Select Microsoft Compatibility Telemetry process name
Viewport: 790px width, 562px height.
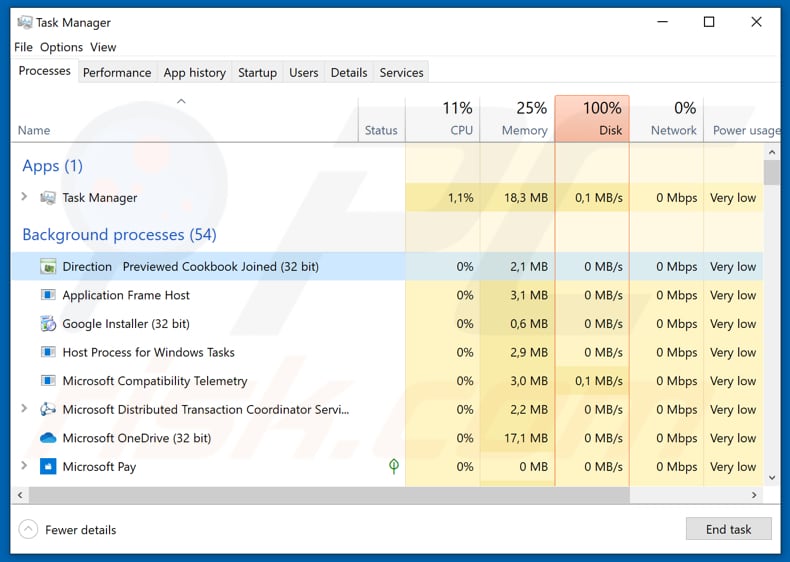coord(155,381)
